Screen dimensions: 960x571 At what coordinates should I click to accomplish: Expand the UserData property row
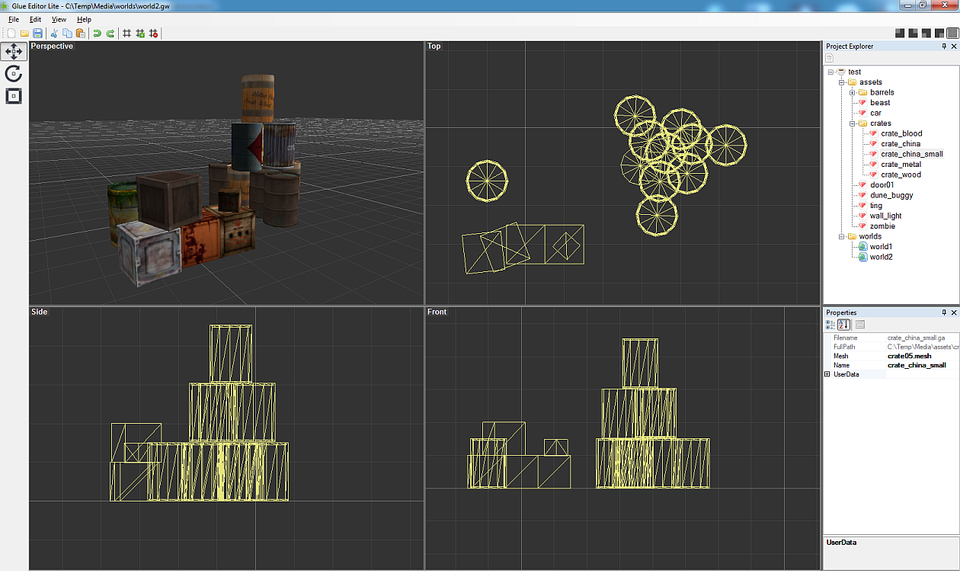click(x=827, y=374)
